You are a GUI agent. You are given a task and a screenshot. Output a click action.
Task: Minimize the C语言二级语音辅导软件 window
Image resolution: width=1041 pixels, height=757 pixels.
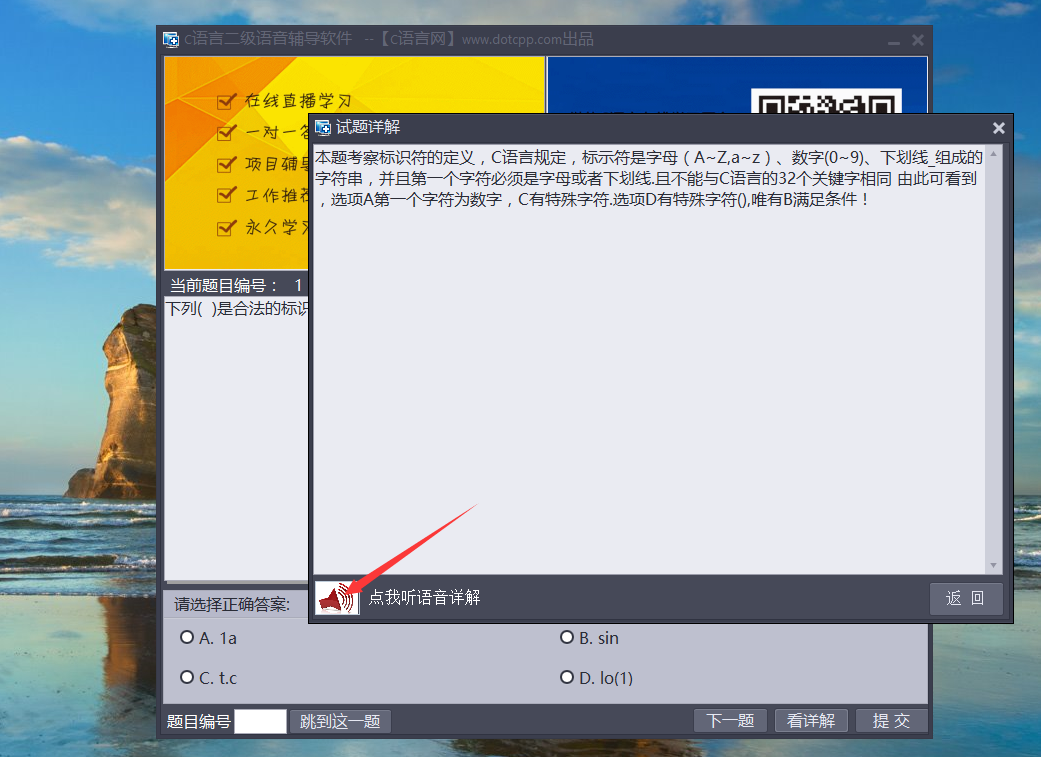(893, 41)
